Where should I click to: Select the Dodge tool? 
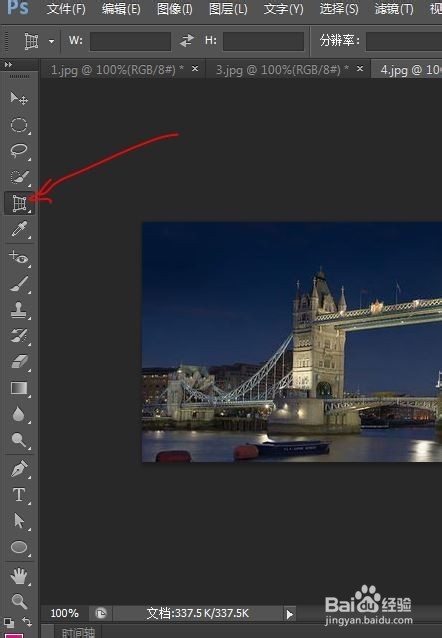pyautogui.click(x=19, y=440)
